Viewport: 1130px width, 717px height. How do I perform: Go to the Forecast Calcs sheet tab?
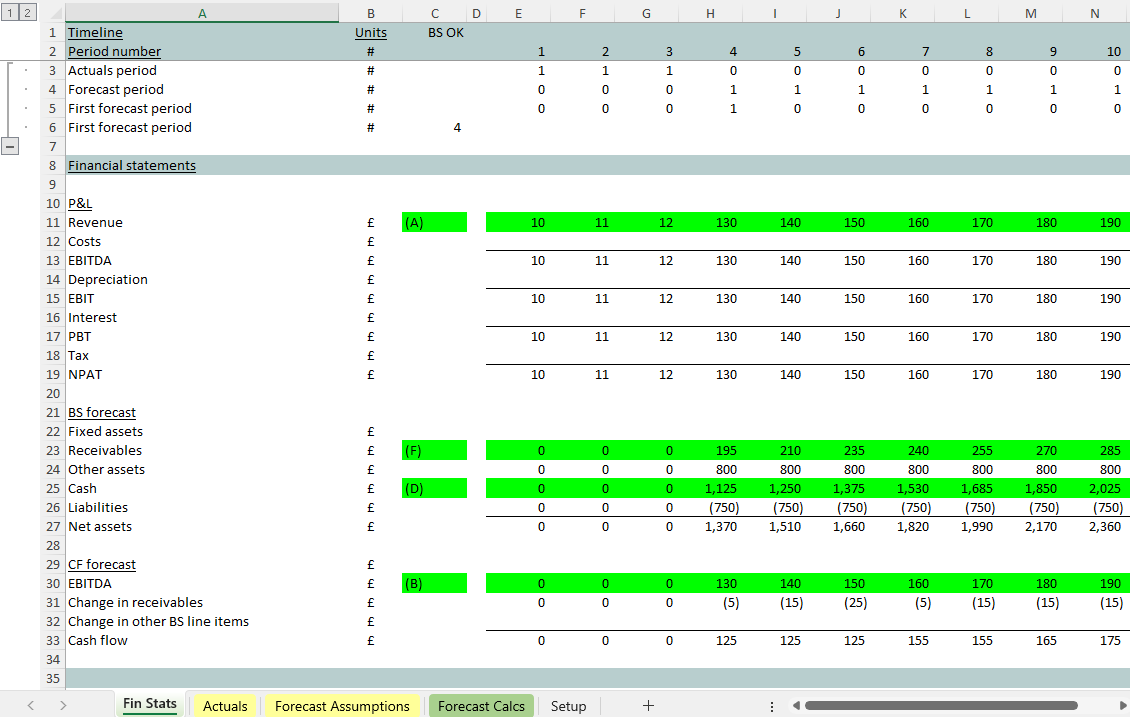tap(481, 706)
